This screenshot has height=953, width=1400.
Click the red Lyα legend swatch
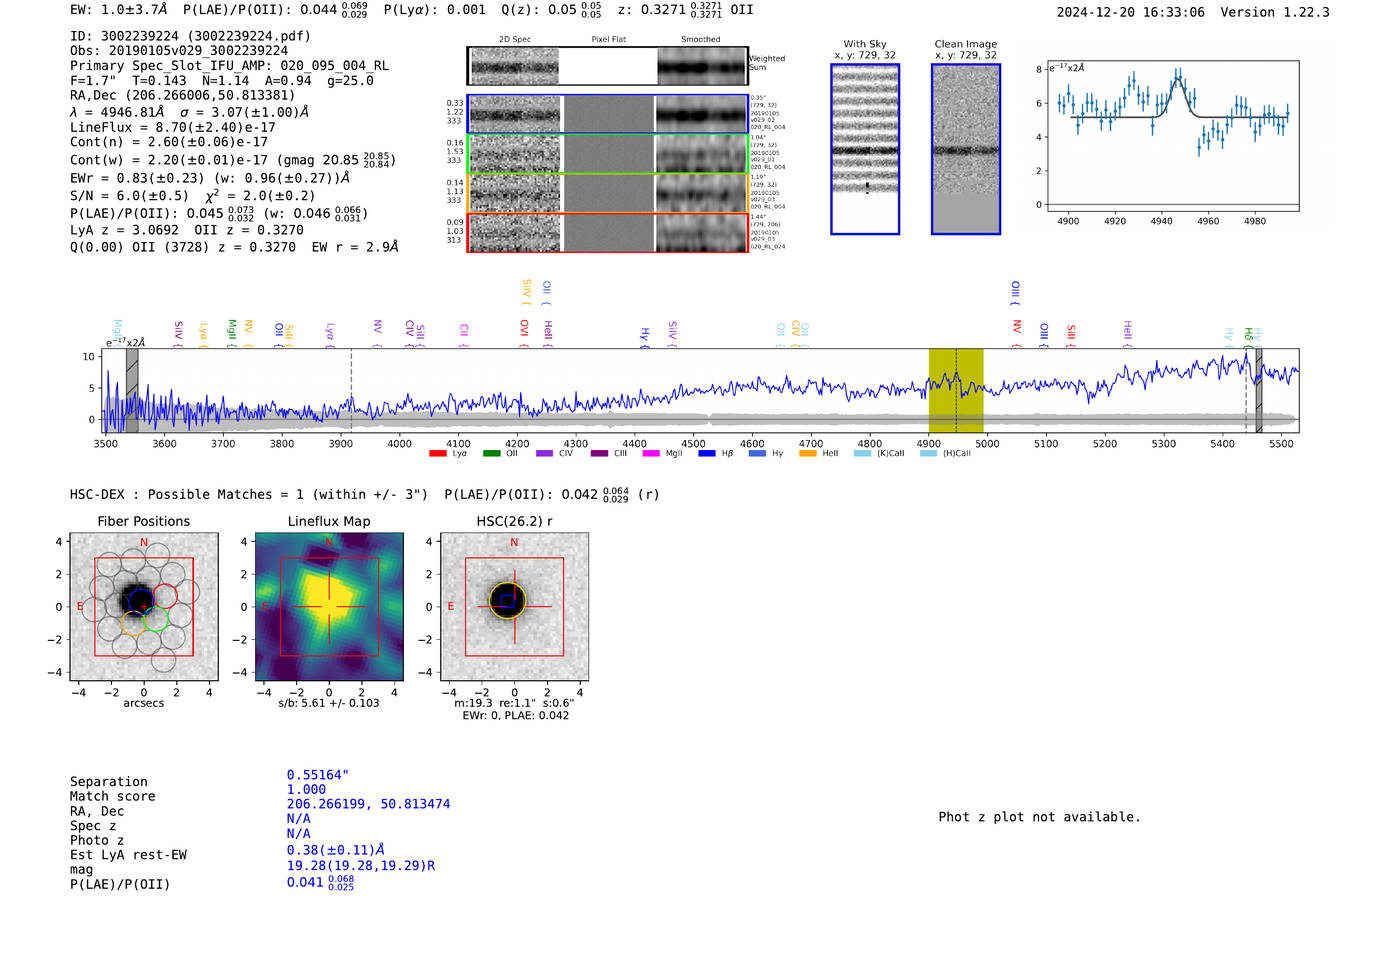pos(437,453)
